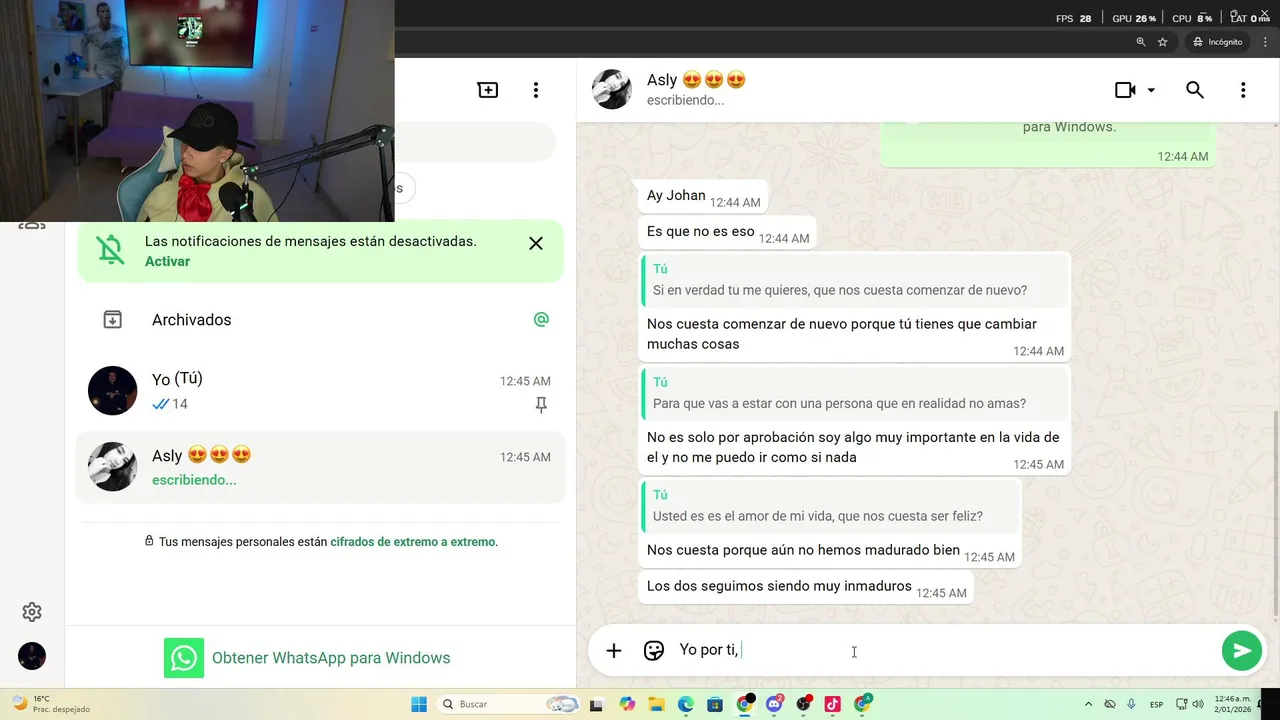Screen dimensions: 1280x720
Task: Open Asly's profile photo in chat header
Action: 612,89
